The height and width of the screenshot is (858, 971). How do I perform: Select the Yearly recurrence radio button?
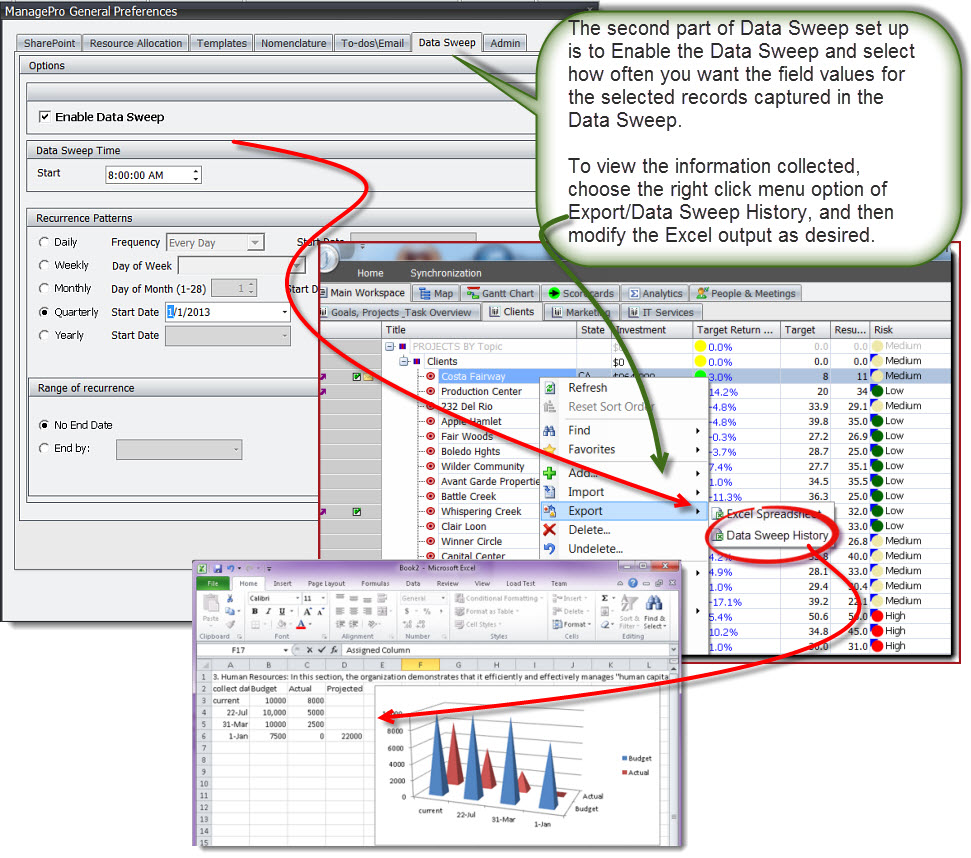[x=43, y=335]
